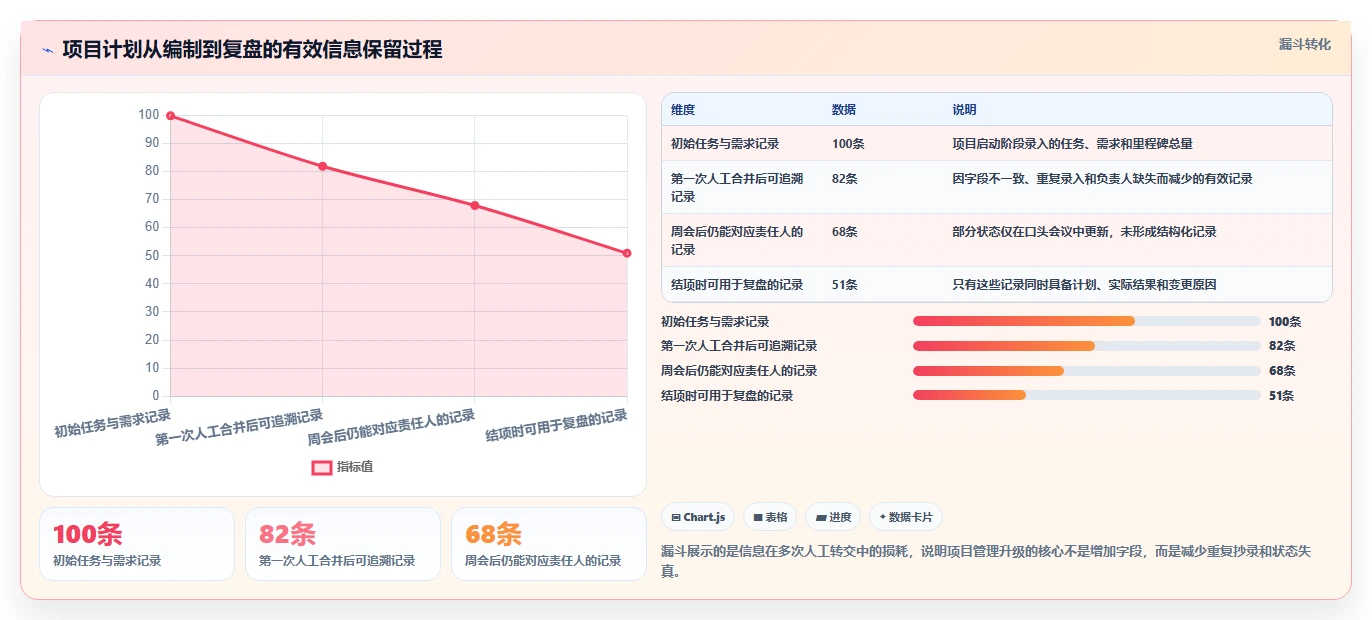Click description 项目启动阶段录入的任务、需求和里程碑总量
Viewport: 1372px width, 620px height.
(x=1072, y=144)
